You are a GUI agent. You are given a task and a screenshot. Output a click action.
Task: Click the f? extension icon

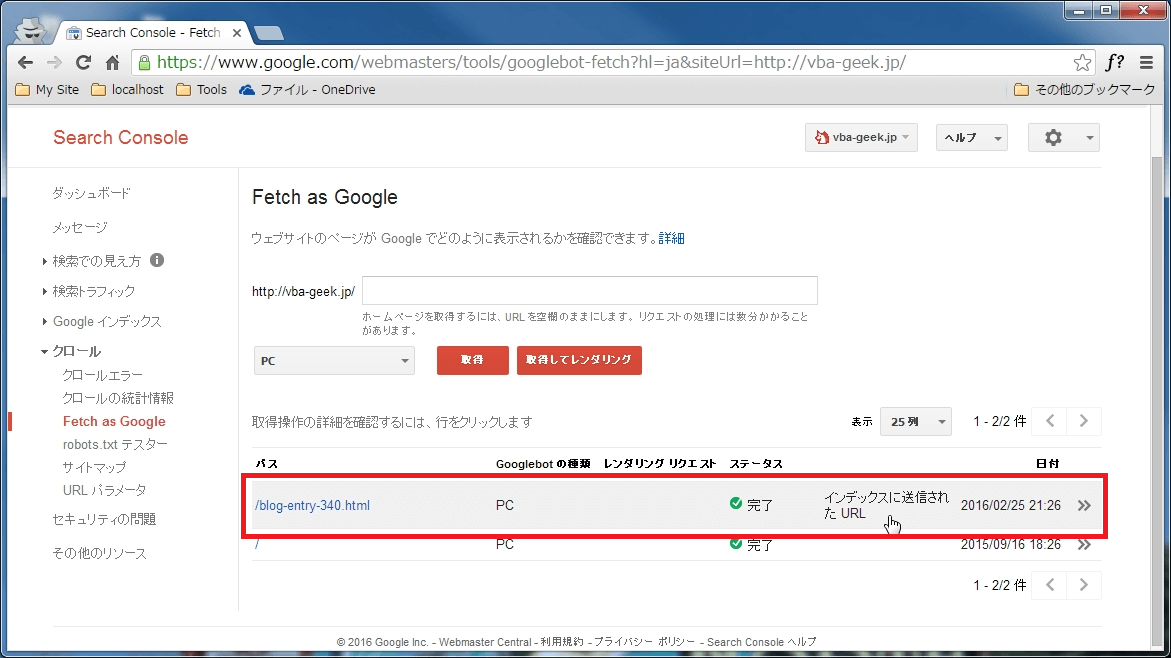tap(1114, 61)
